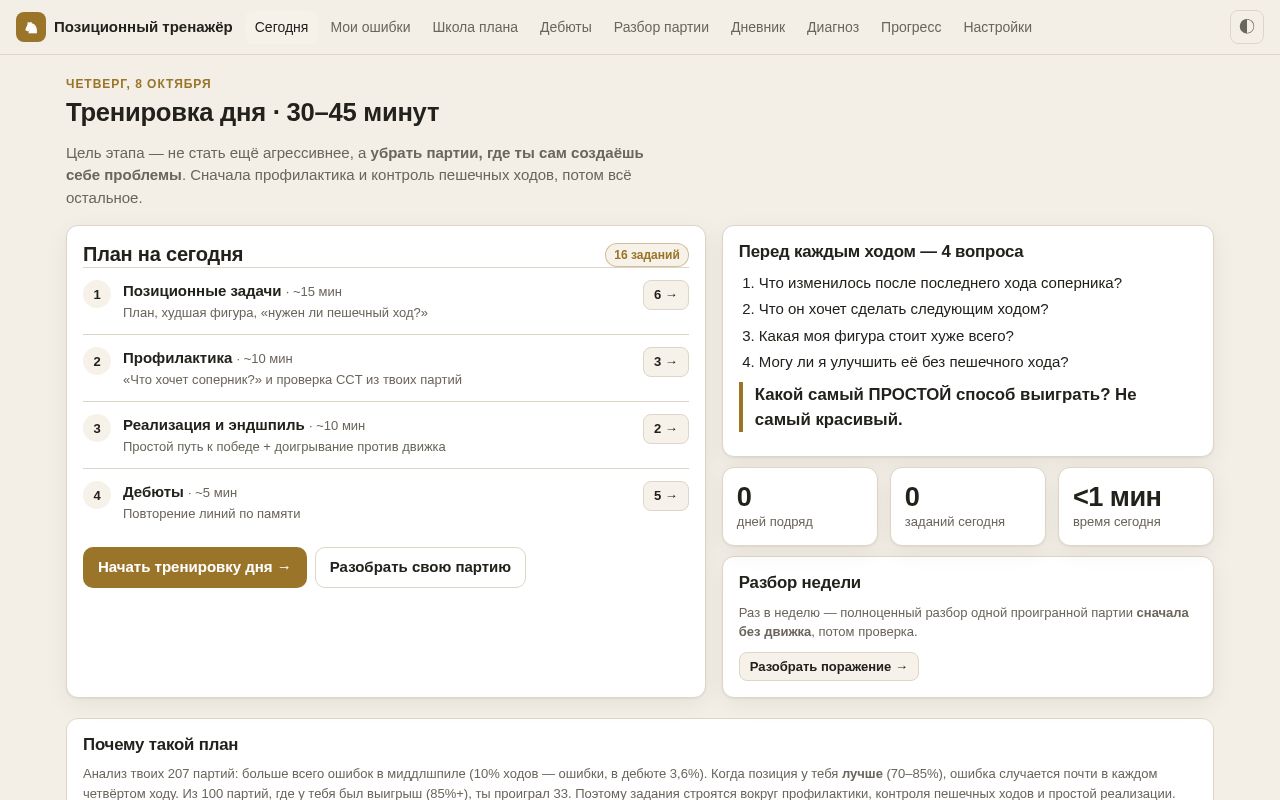
Task: Toggle the dark theme switch
Action: (1247, 27)
